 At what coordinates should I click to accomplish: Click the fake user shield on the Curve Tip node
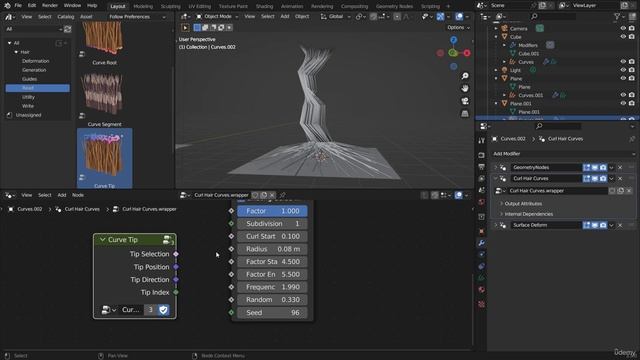pyautogui.click(x=163, y=310)
